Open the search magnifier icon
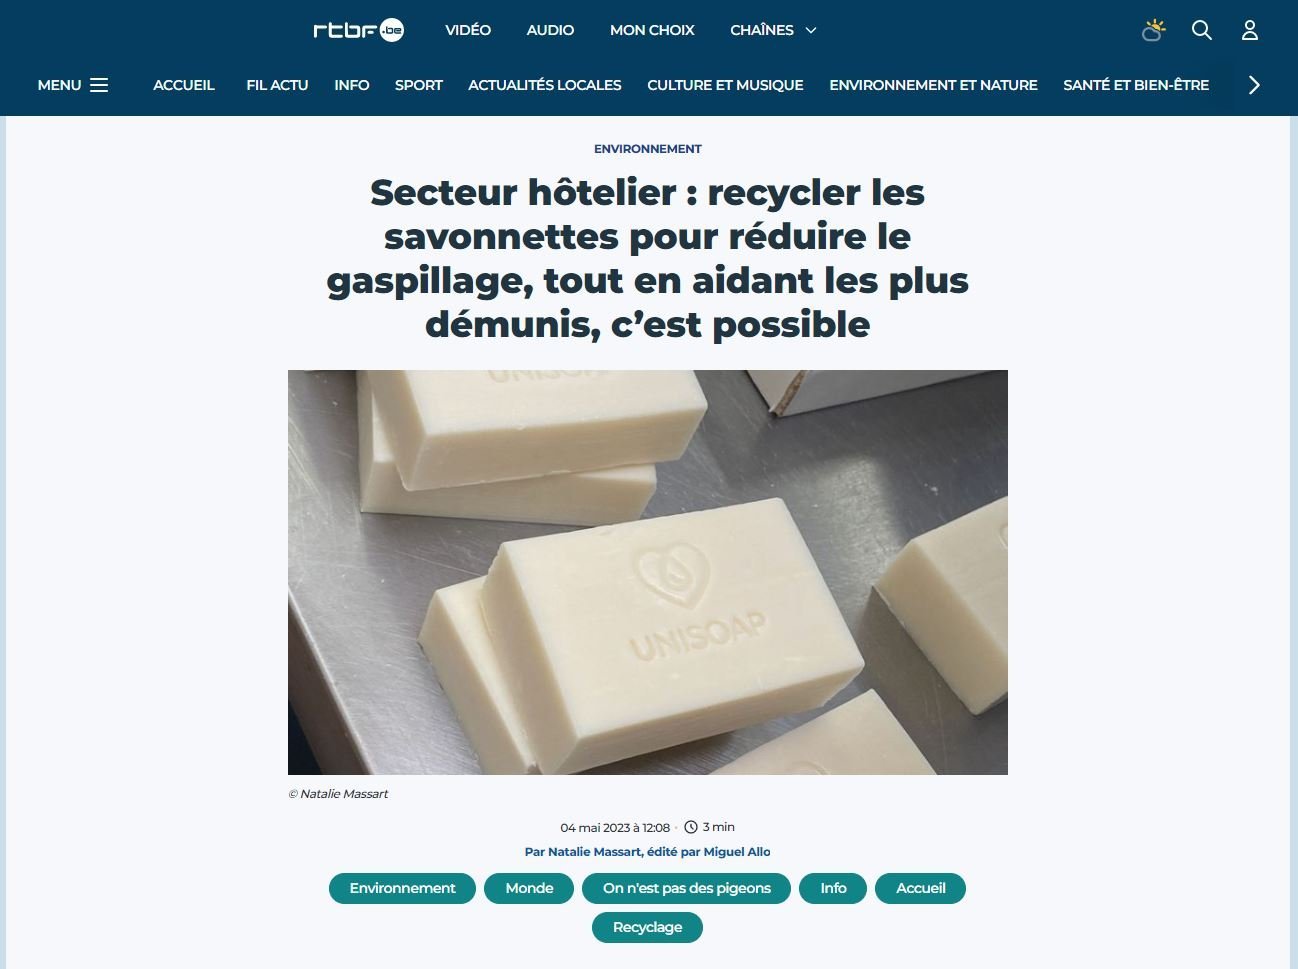1298x969 pixels. (1202, 30)
